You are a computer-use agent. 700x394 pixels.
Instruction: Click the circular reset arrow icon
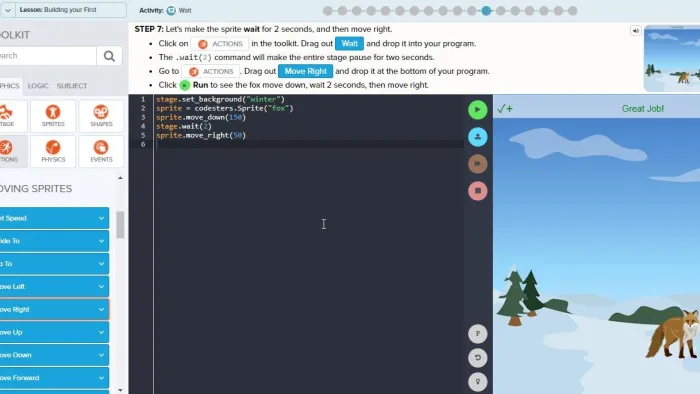[x=477, y=358]
